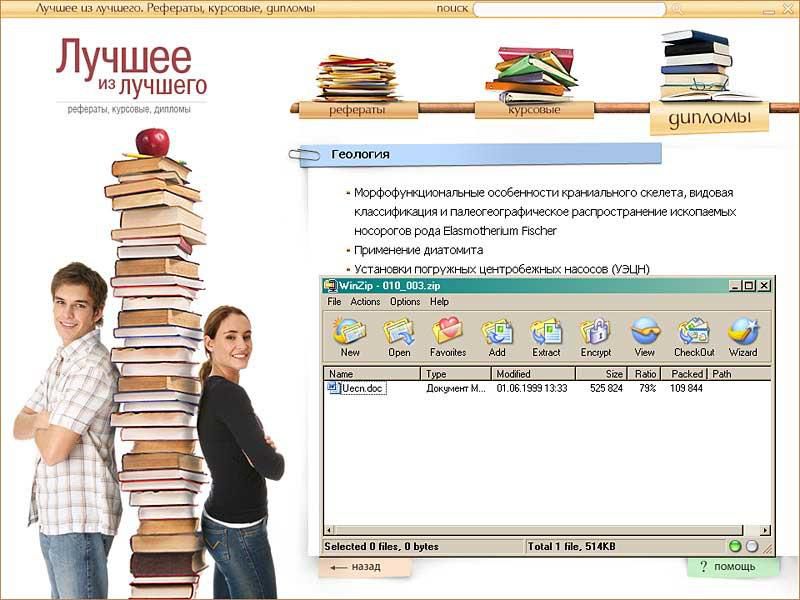Open the File menu in WinZip
This screenshot has height=600, width=800.
coord(334,302)
